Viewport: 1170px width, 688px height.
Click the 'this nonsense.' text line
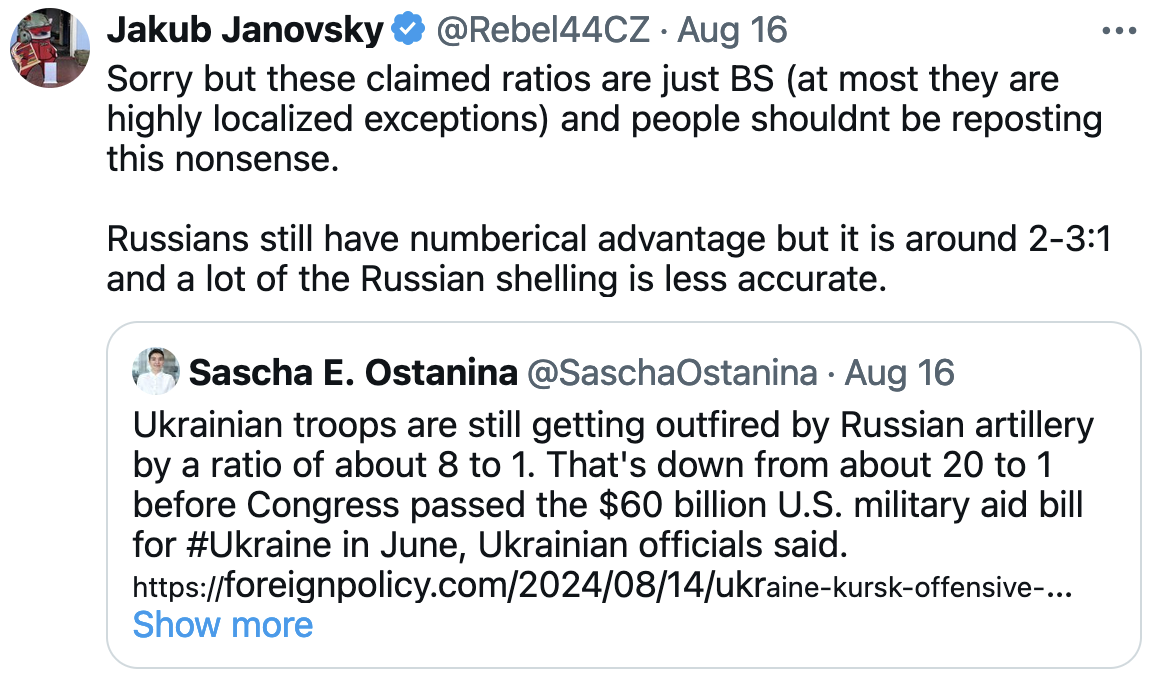223,158
